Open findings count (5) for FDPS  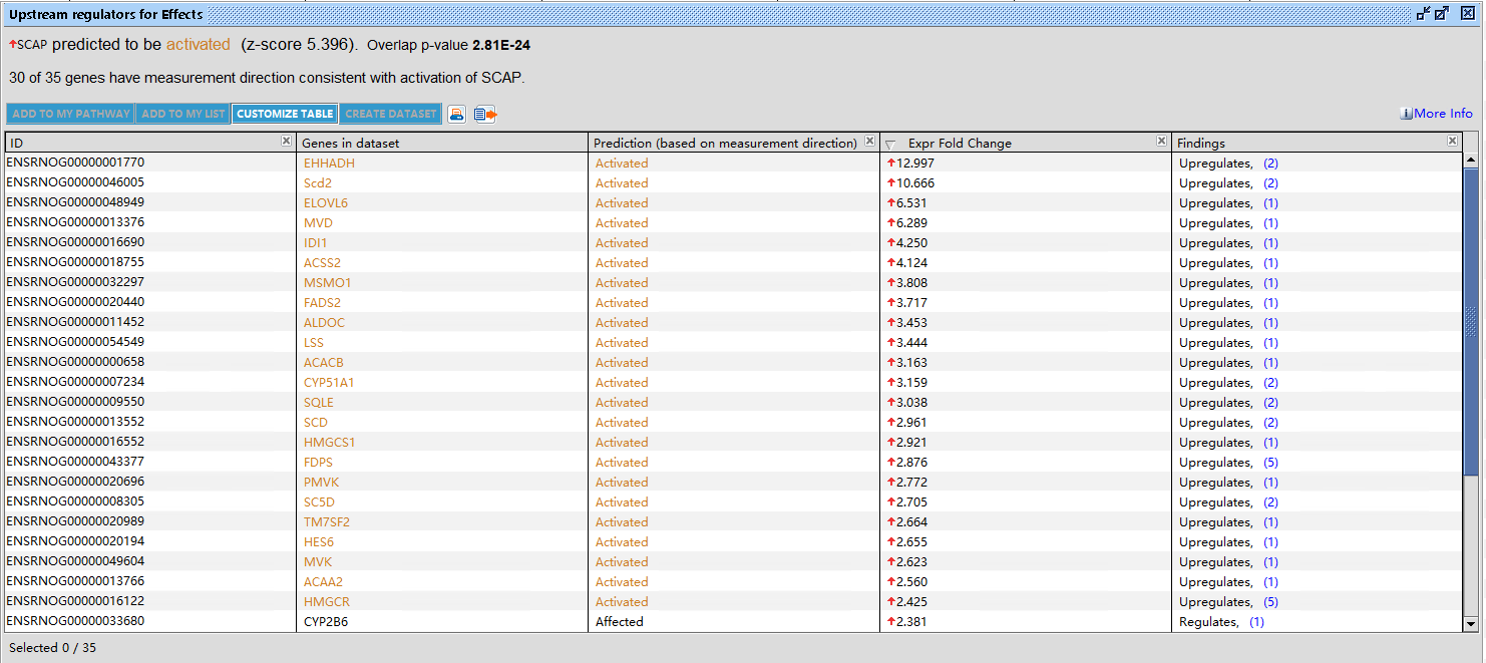pos(1270,463)
